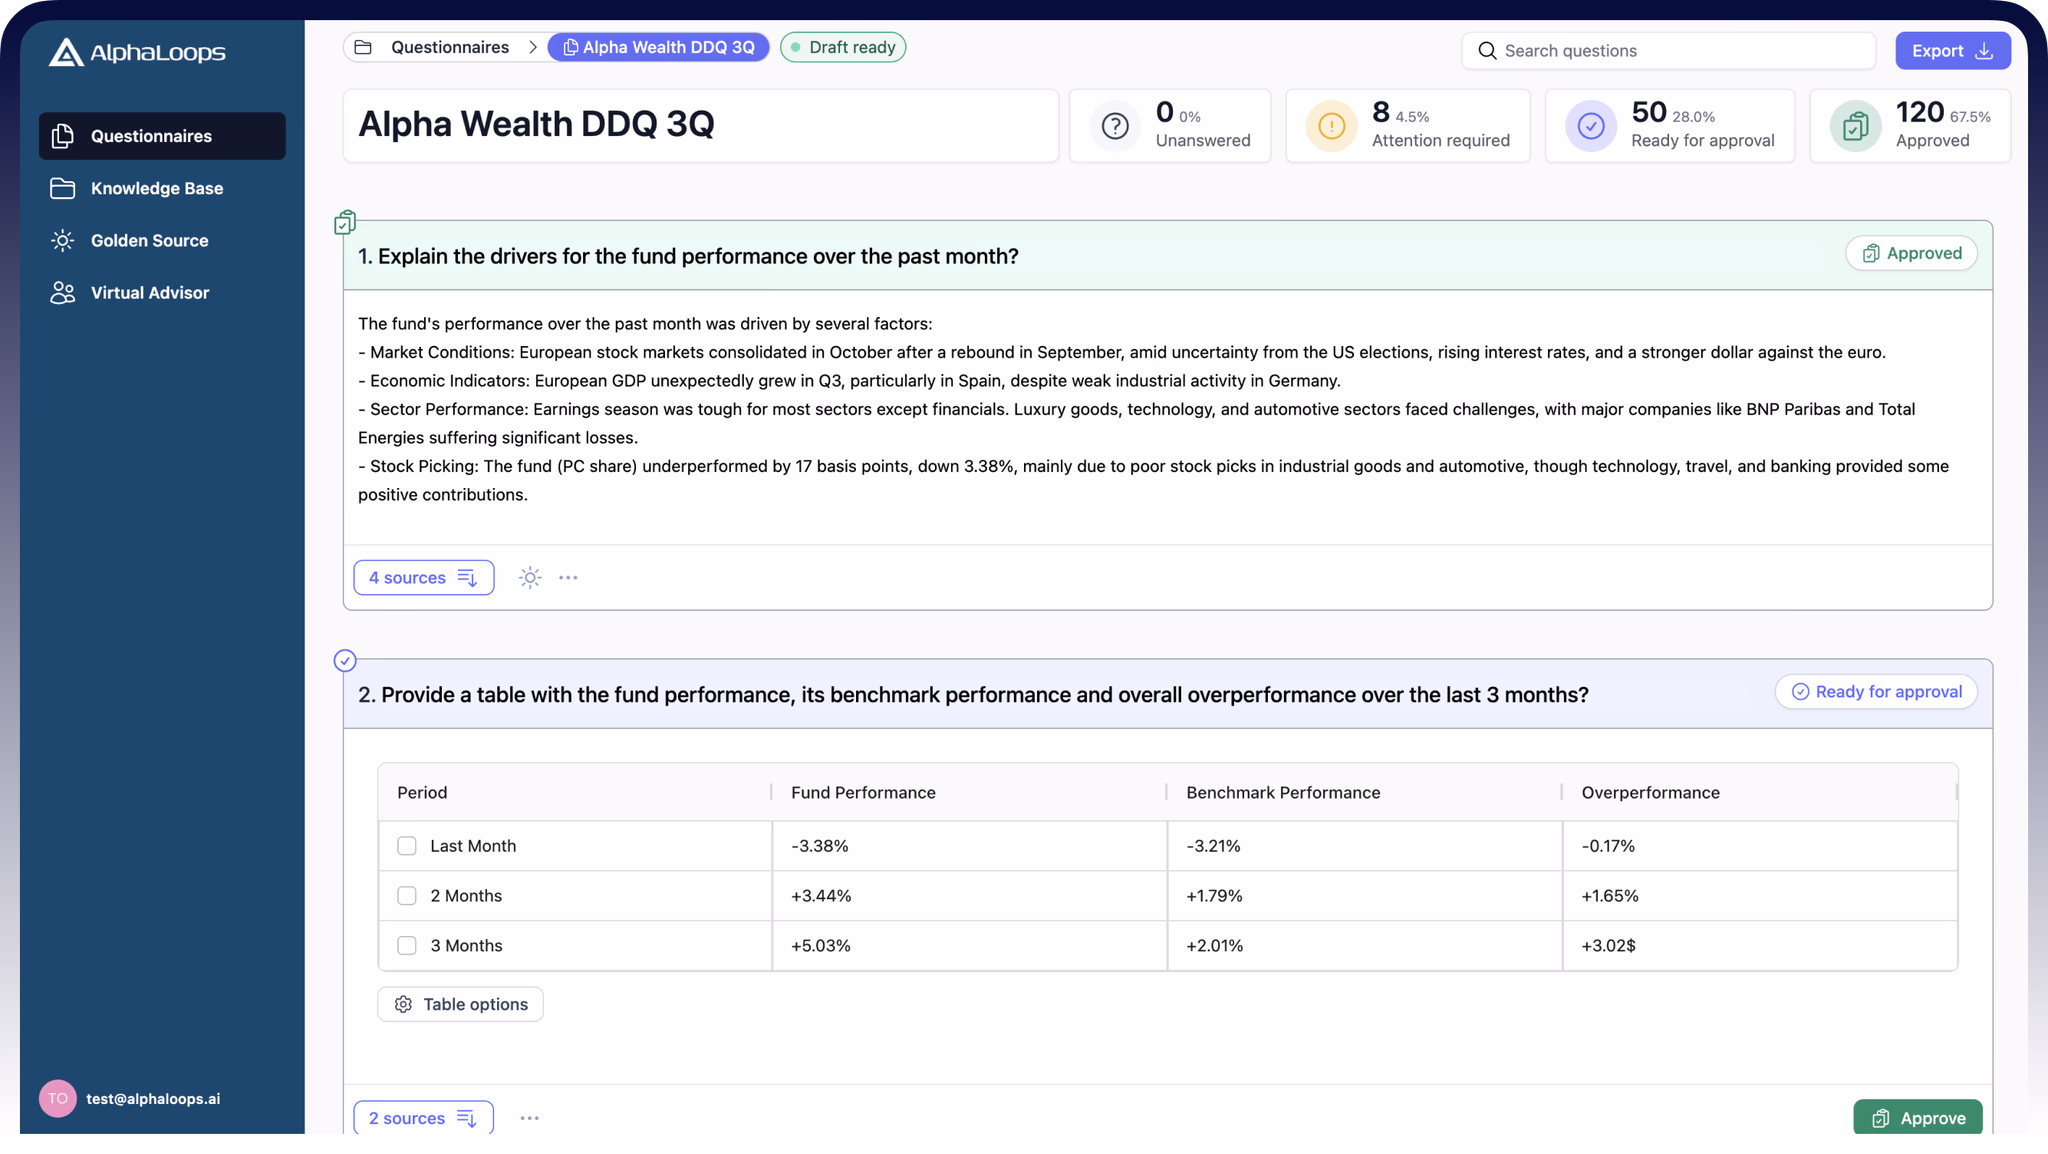Click the AlphaLoops logo
2048x1154 pixels.
pos(137,52)
